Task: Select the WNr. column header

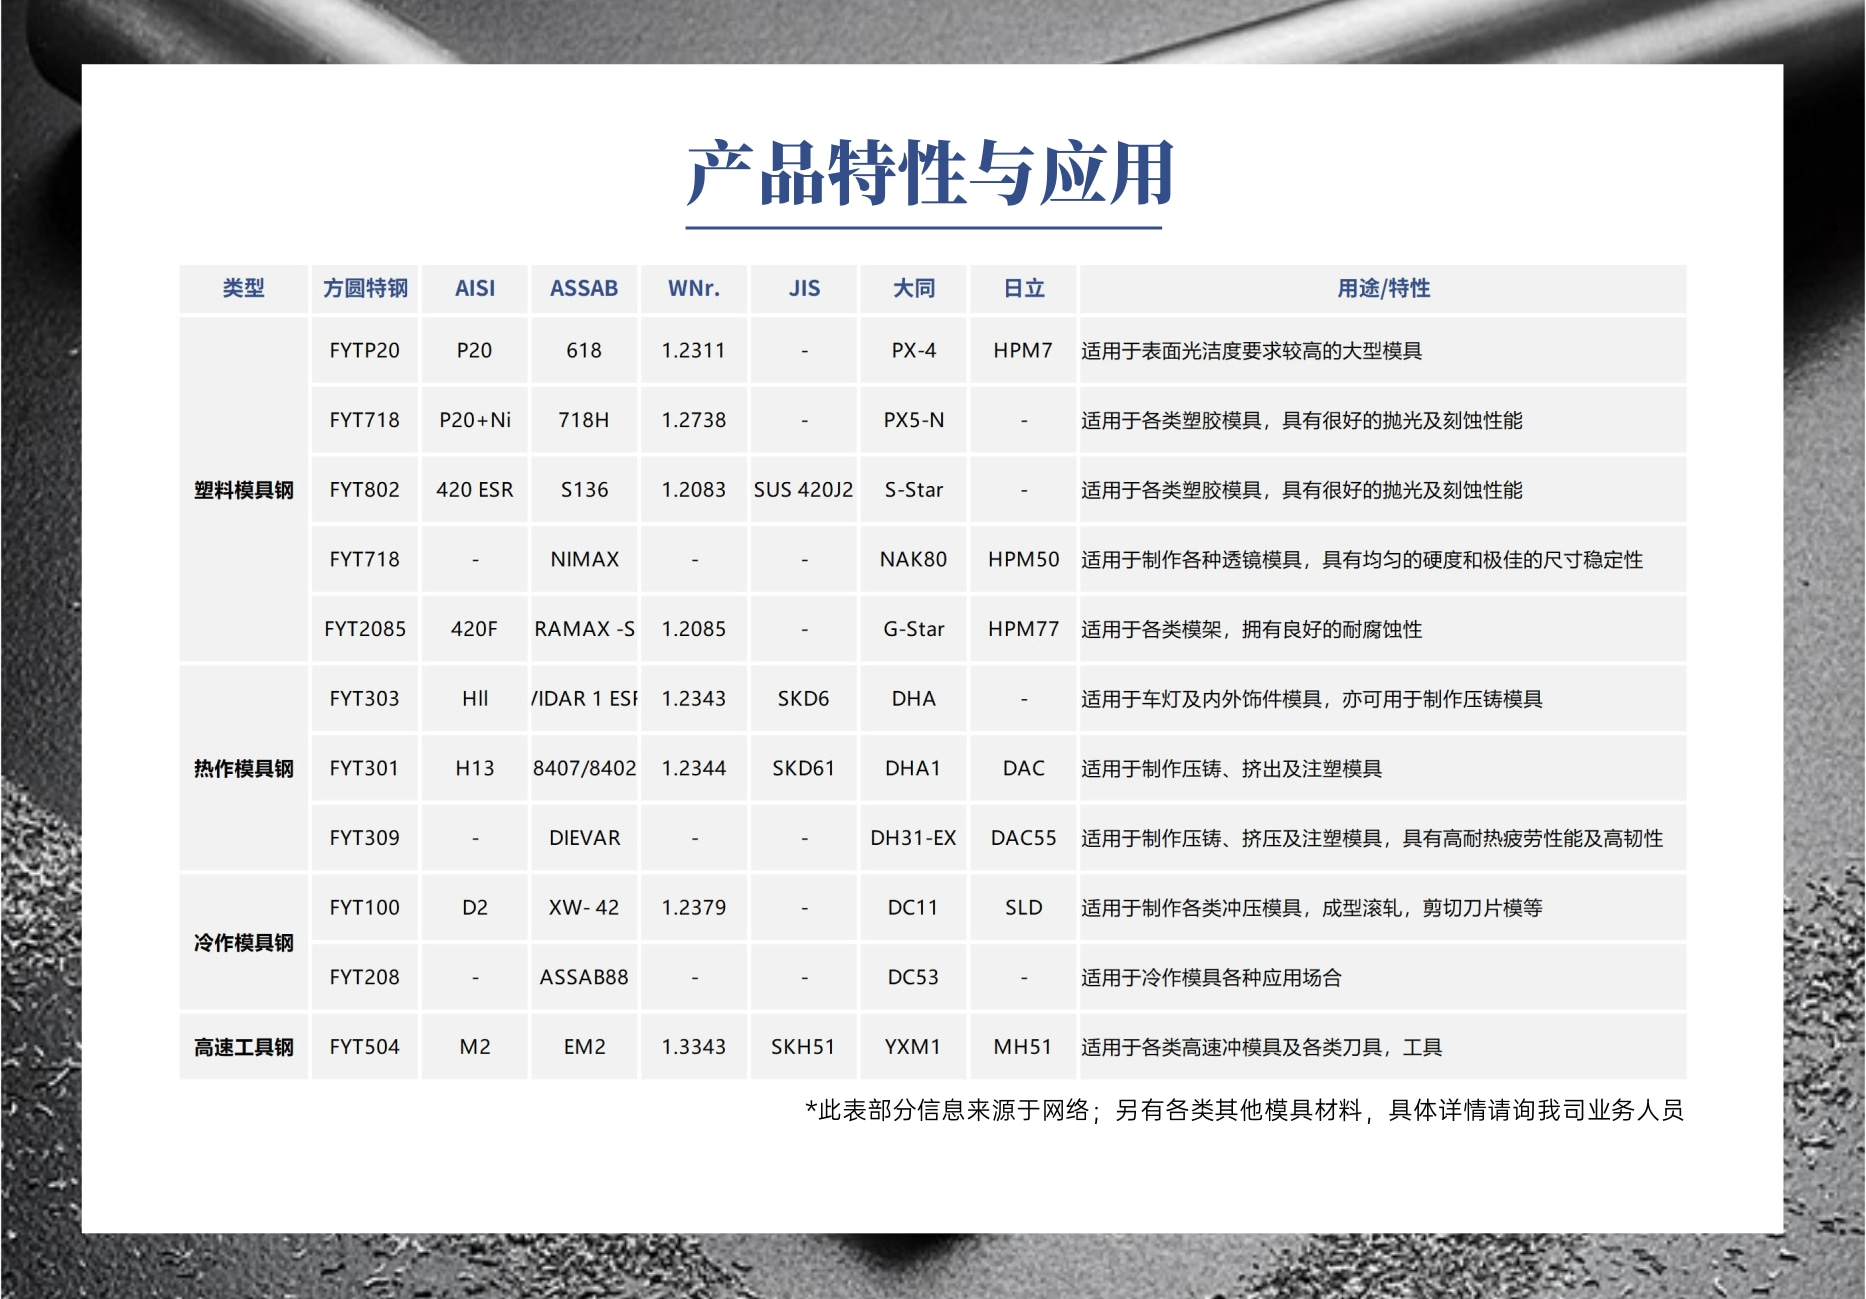Action: click(694, 289)
